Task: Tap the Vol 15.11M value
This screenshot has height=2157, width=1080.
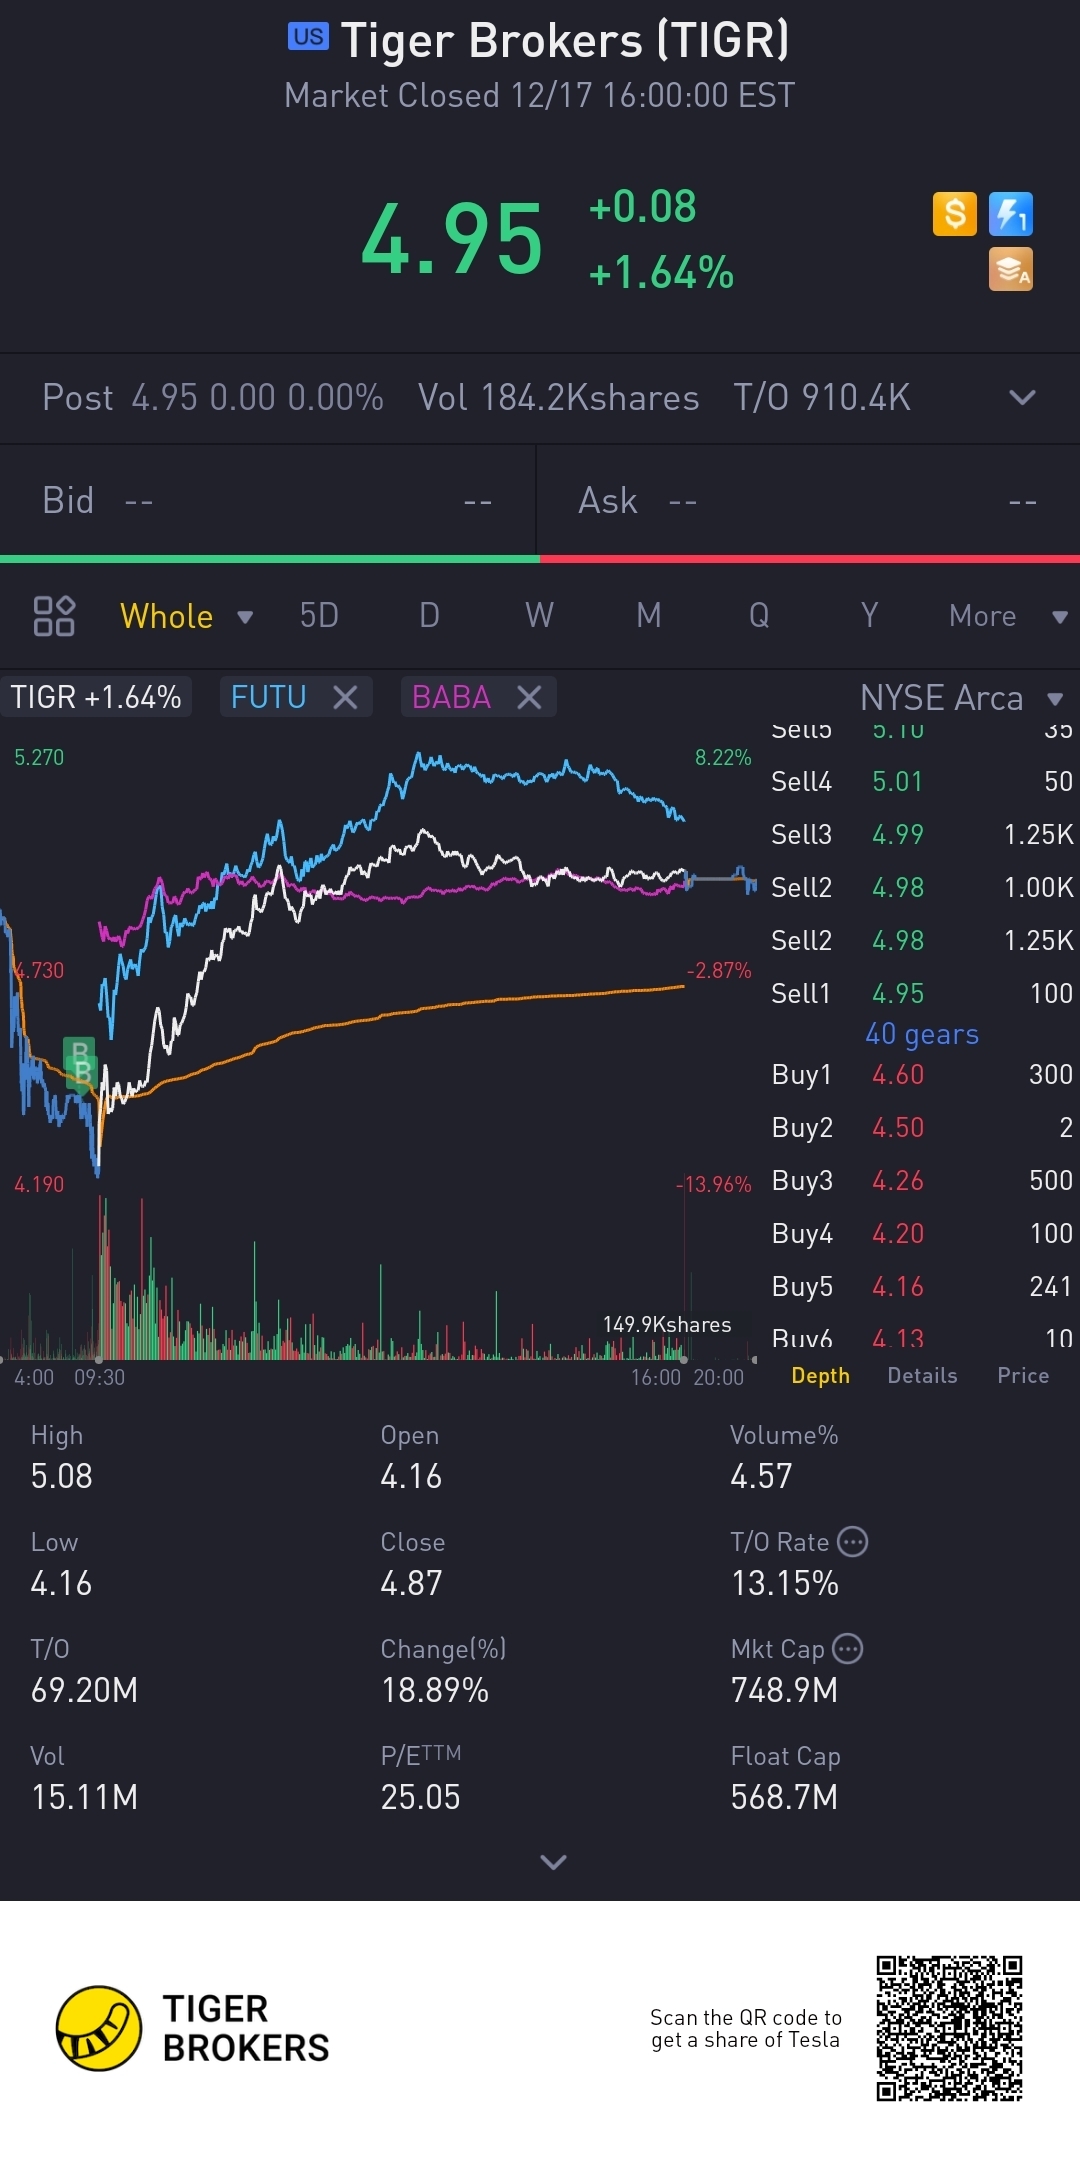Action: tap(84, 1797)
